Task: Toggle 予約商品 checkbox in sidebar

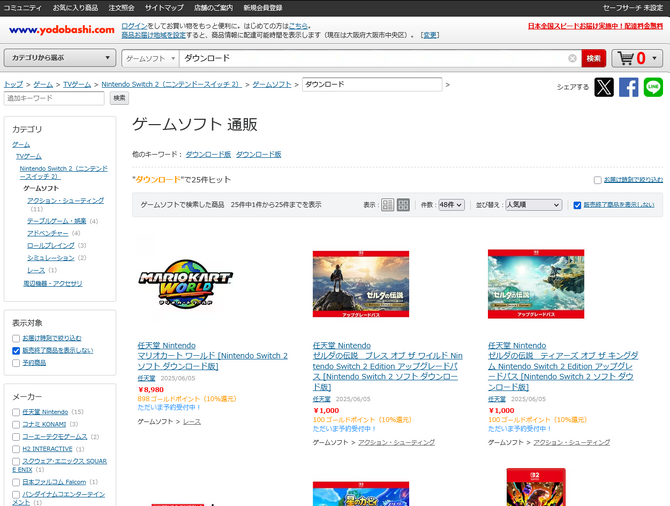Action: click(16, 363)
